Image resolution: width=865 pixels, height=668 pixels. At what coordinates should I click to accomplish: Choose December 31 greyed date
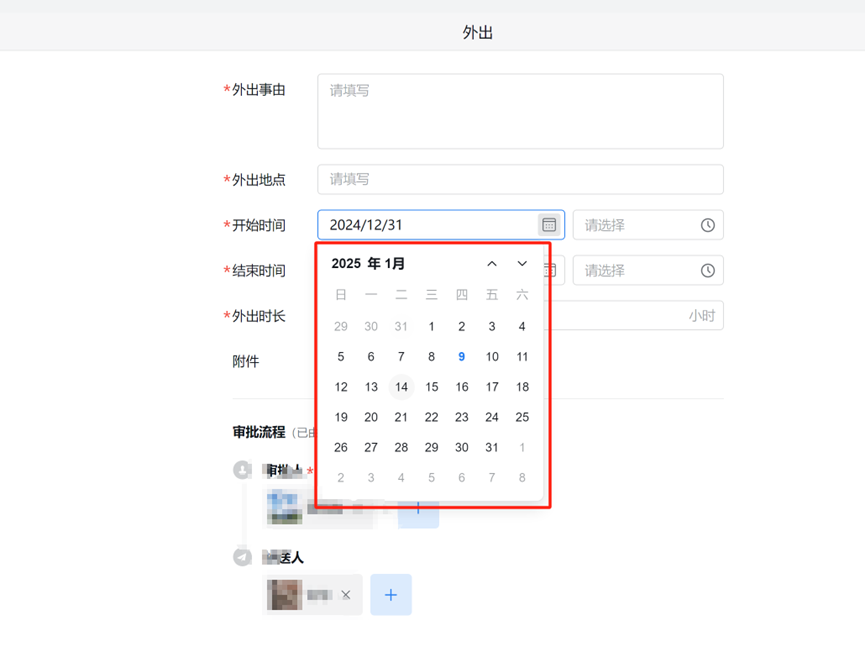point(401,327)
